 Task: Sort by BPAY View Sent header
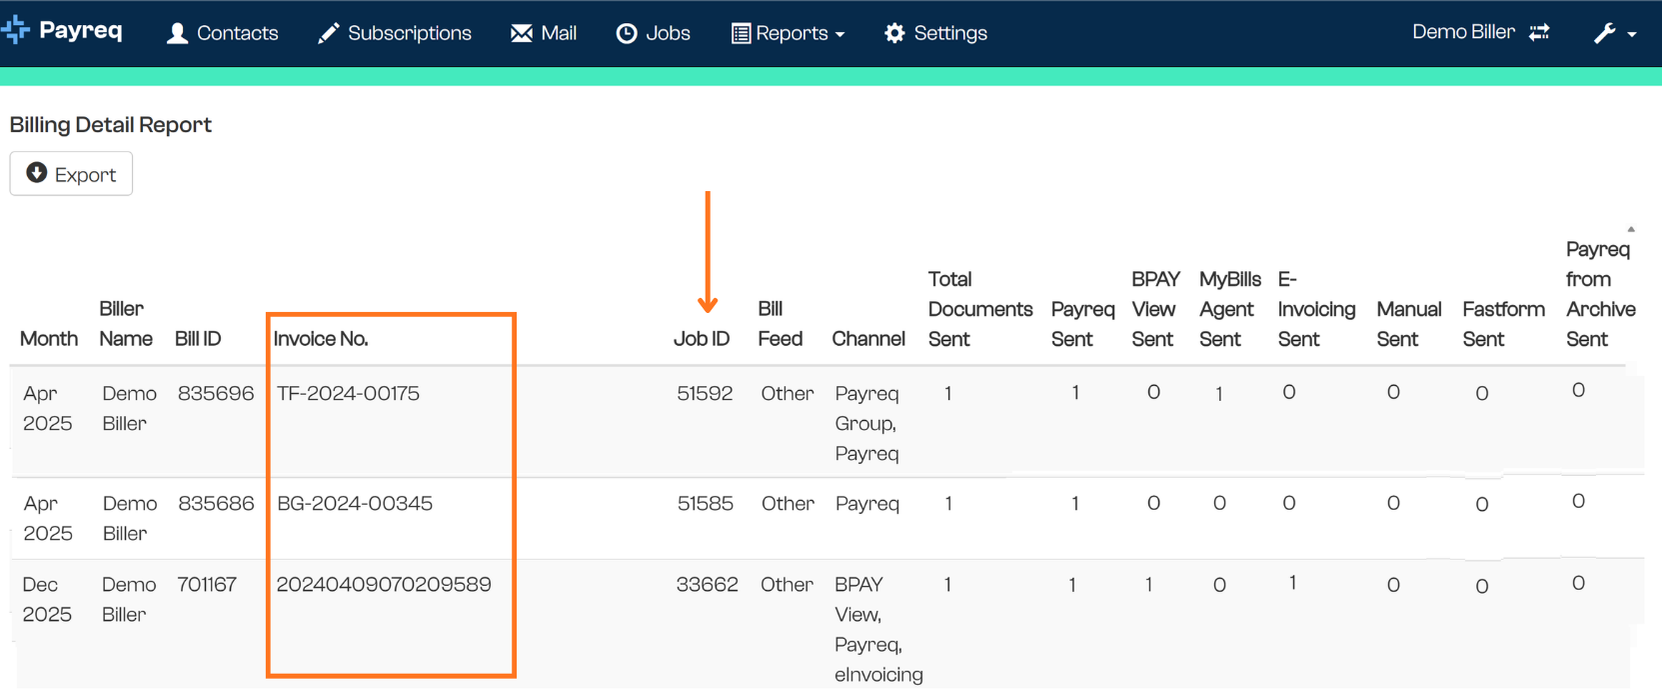(x=1156, y=309)
